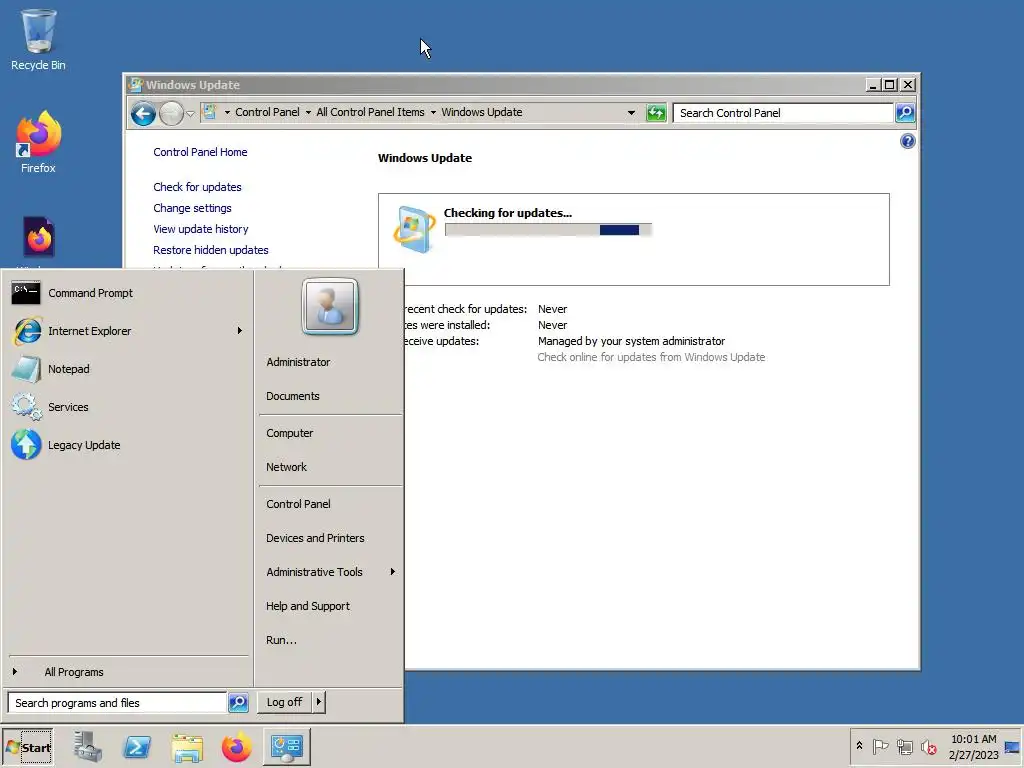Expand the All Control Panel Items breadcrumb arrow
This screenshot has height=768, width=1024.
(308, 112)
